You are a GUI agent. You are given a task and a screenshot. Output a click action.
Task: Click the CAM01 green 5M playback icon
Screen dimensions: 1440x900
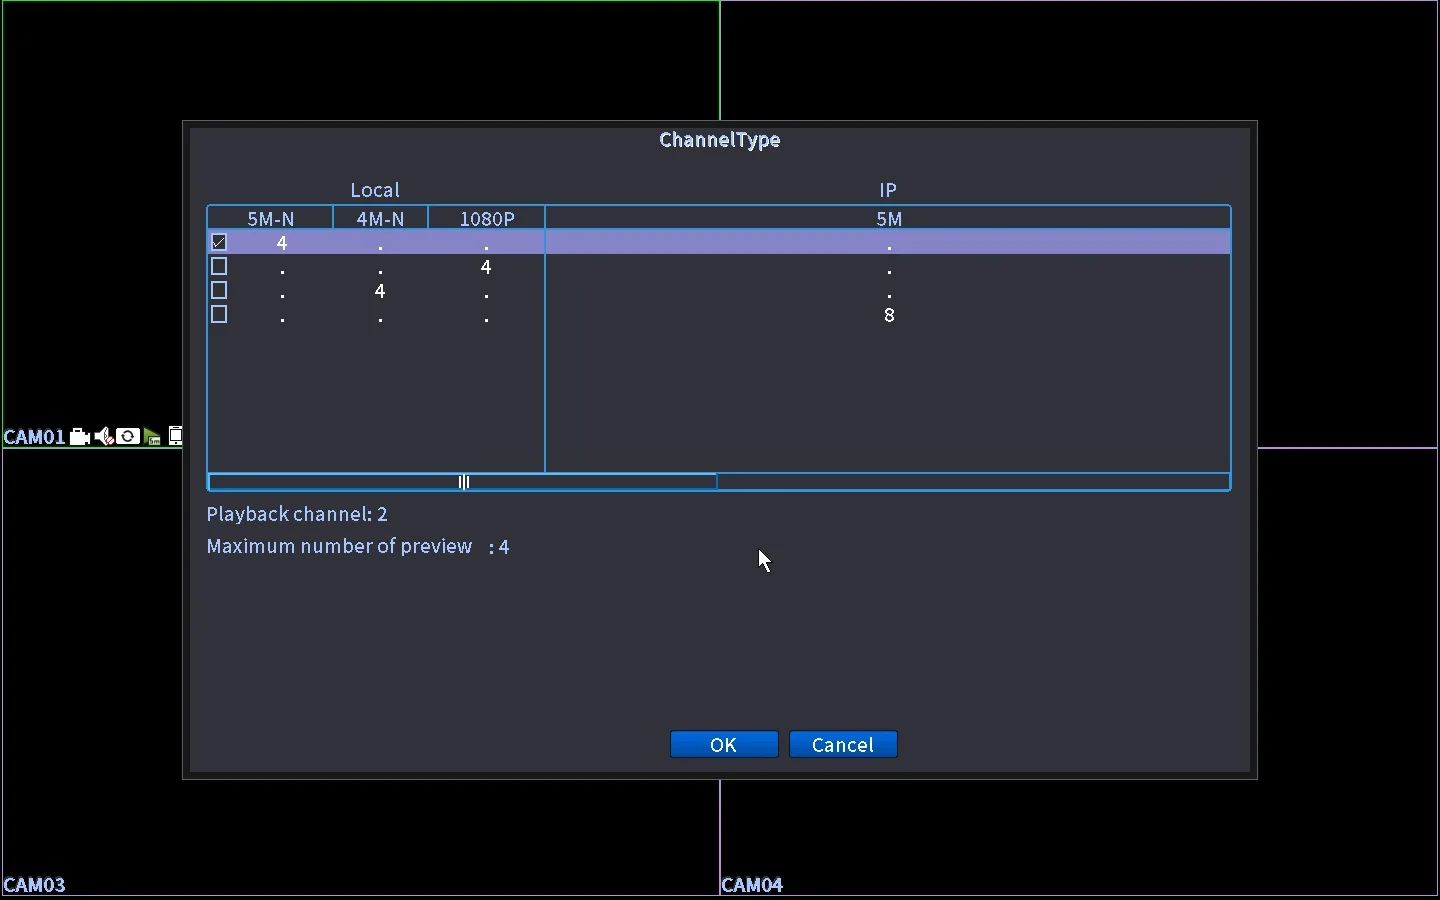point(152,437)
